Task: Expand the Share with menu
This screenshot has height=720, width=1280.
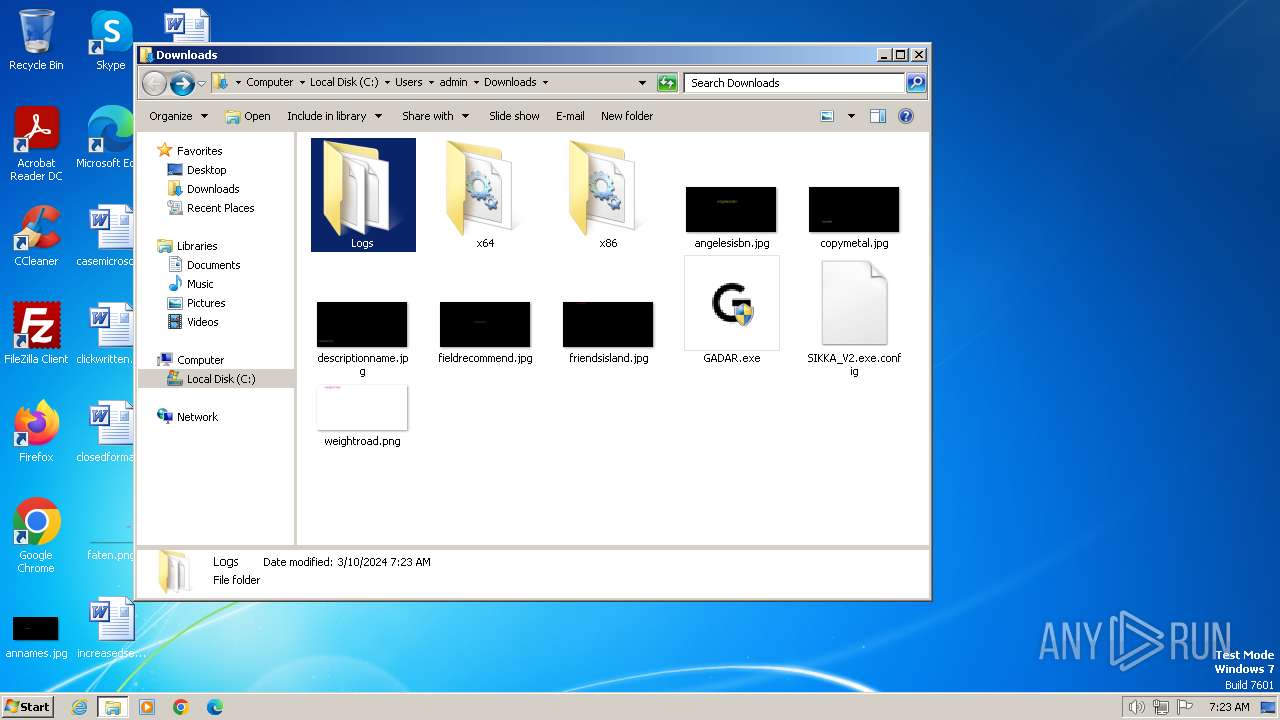Action: (x=435, y=116)
